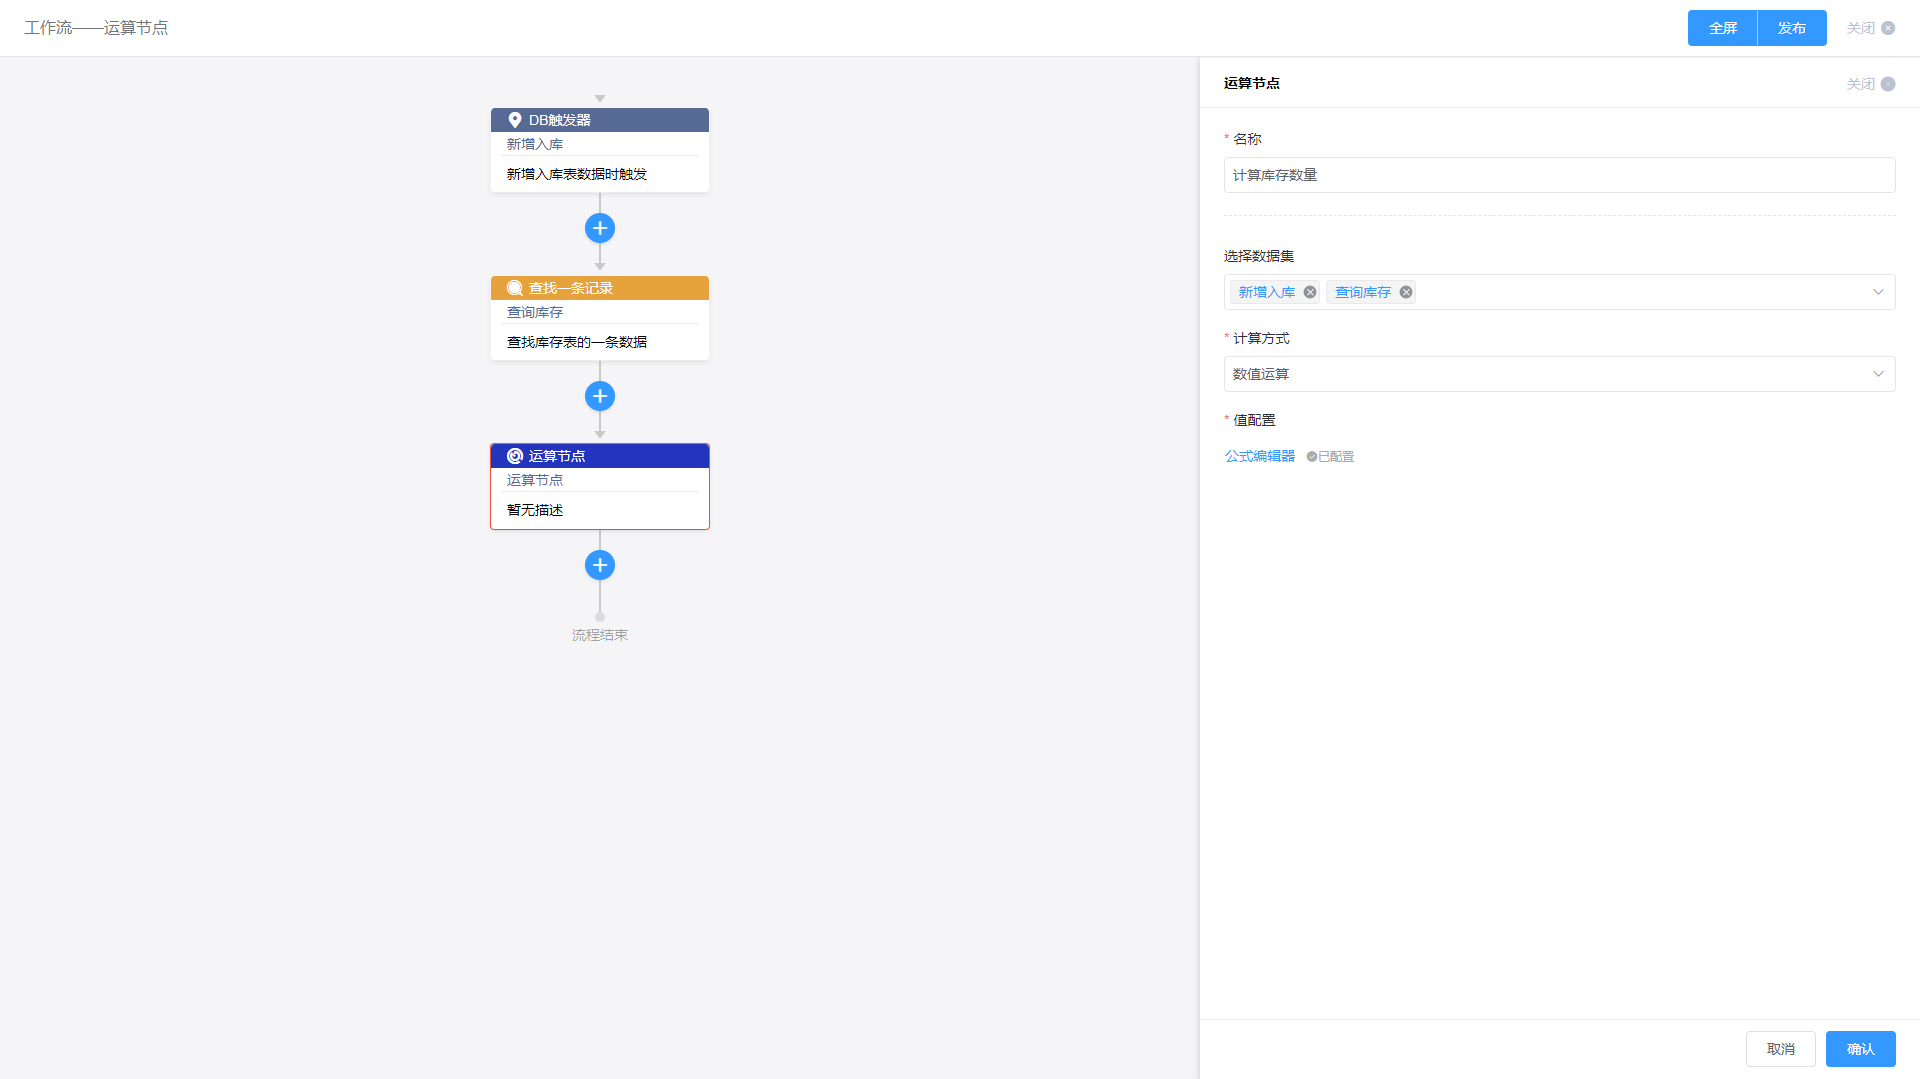Click the 名称 input field

coord(1559,175)
